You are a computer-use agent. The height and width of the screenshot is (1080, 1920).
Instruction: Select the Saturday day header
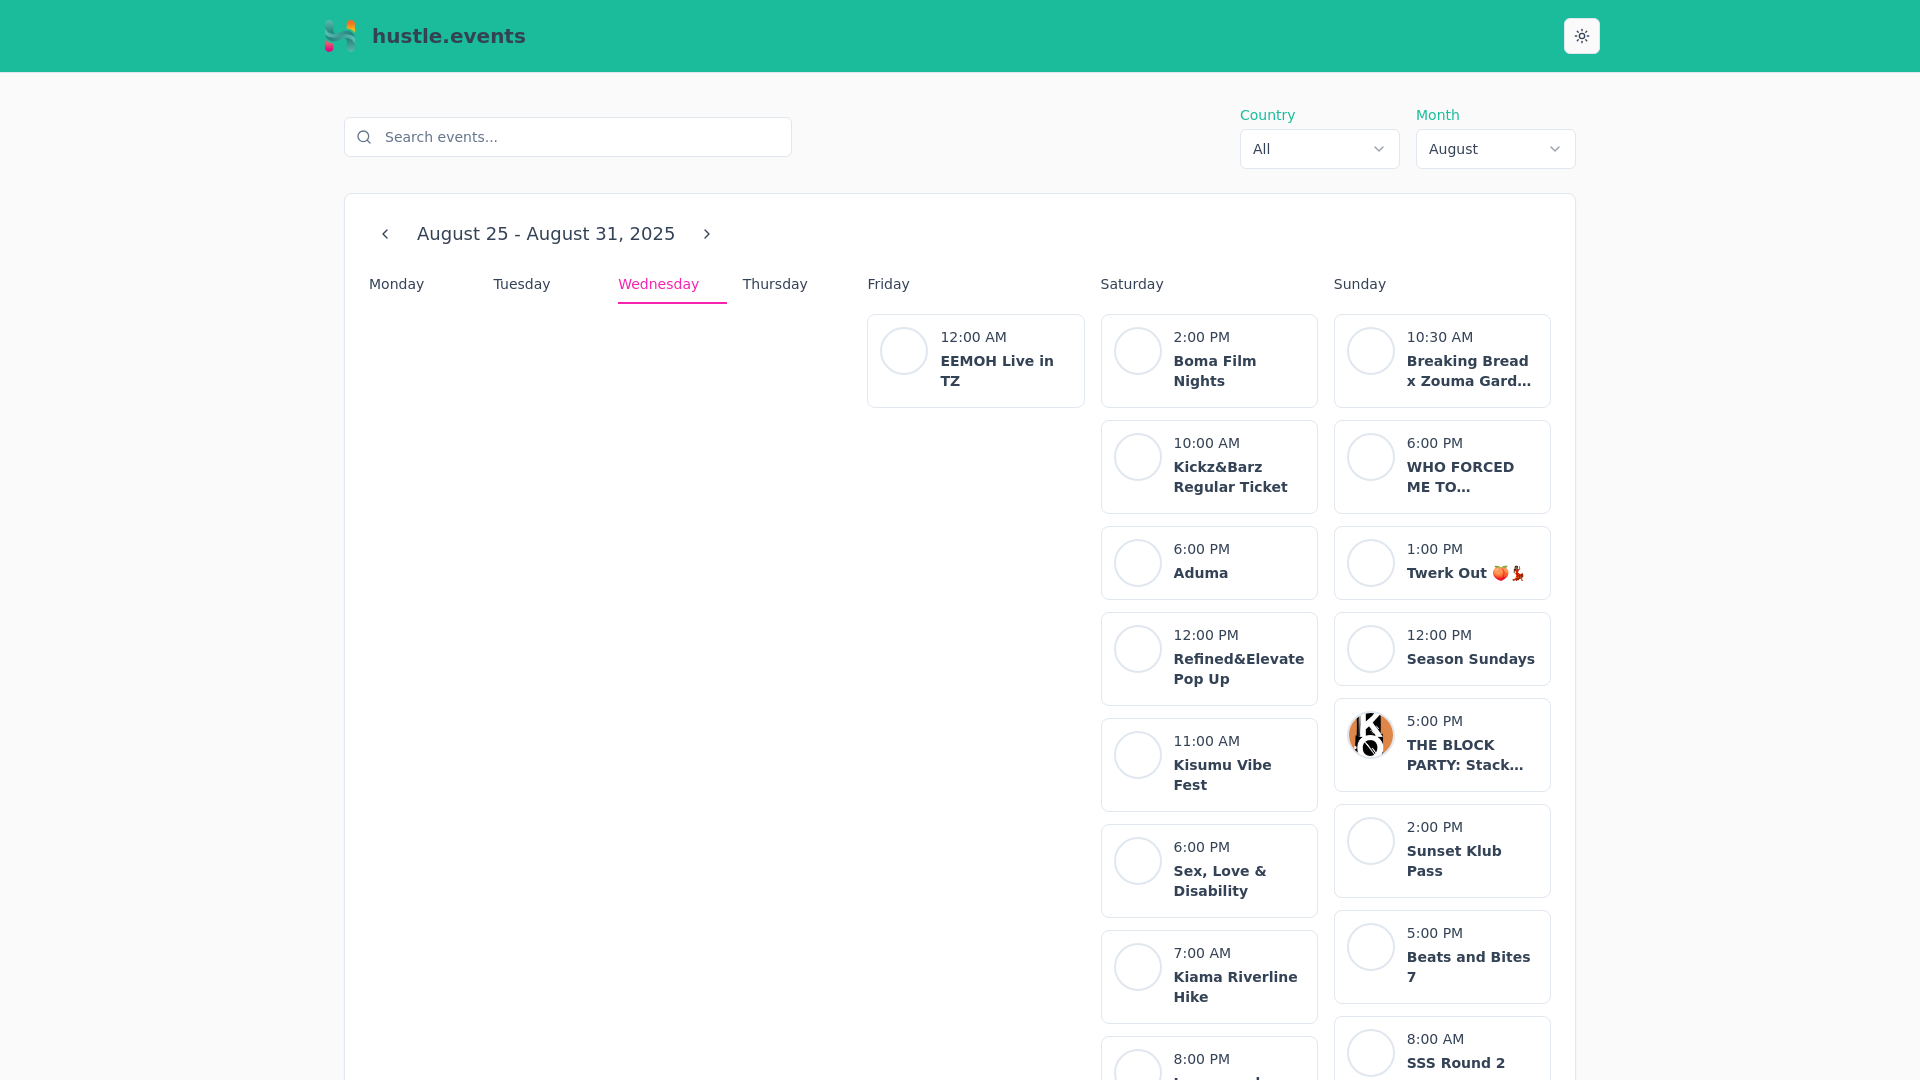pyautogui.click(x=1131, y=284)
